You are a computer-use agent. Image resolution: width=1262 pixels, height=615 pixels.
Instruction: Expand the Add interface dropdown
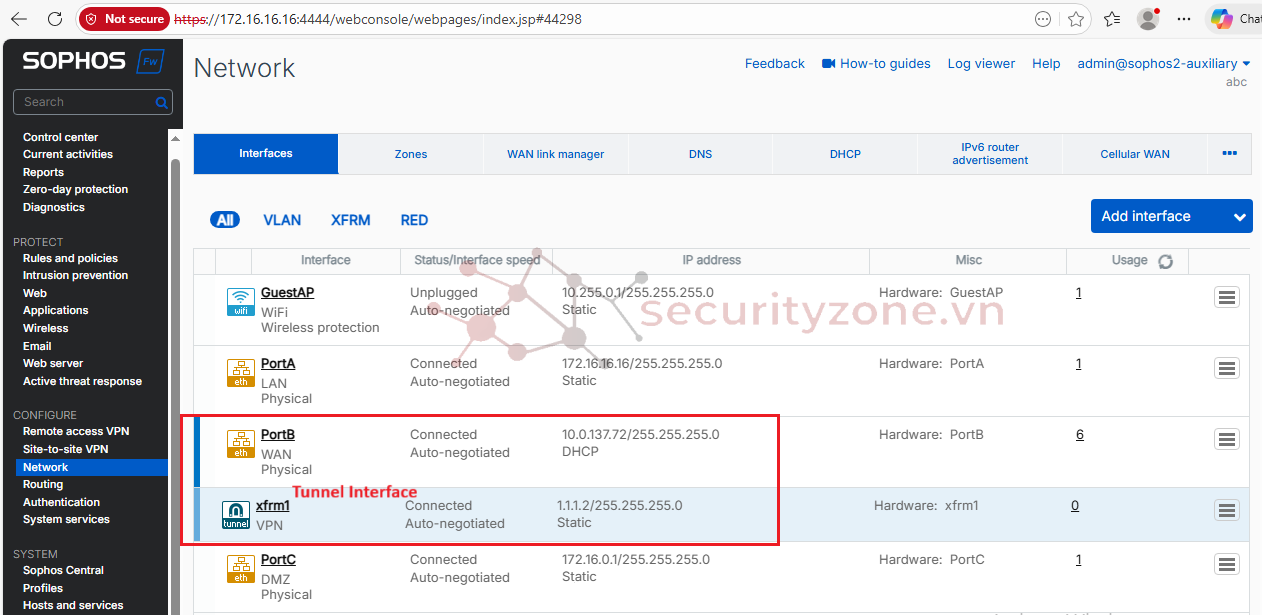(1240, 216)
